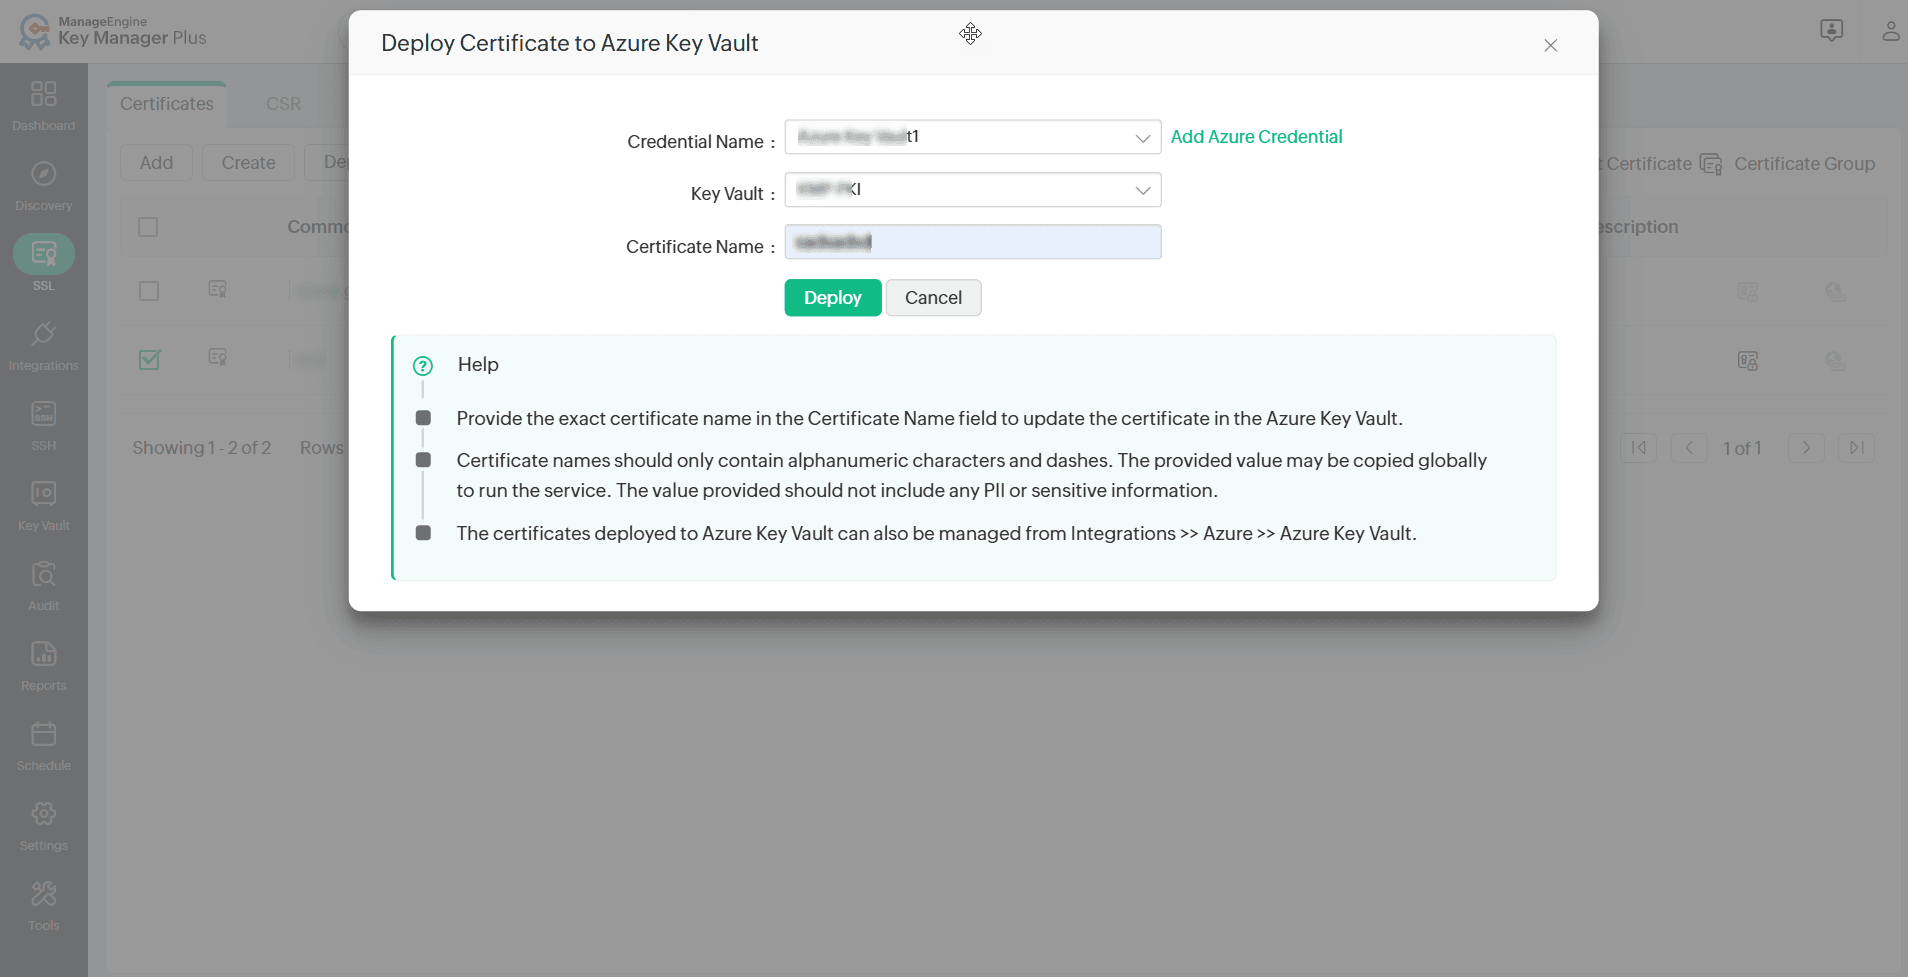Image resolution: width=1908 pixels, height=977 pixels.
Task: Click the Deploy button
Action: pyautogui.click(x=833, y=298)
